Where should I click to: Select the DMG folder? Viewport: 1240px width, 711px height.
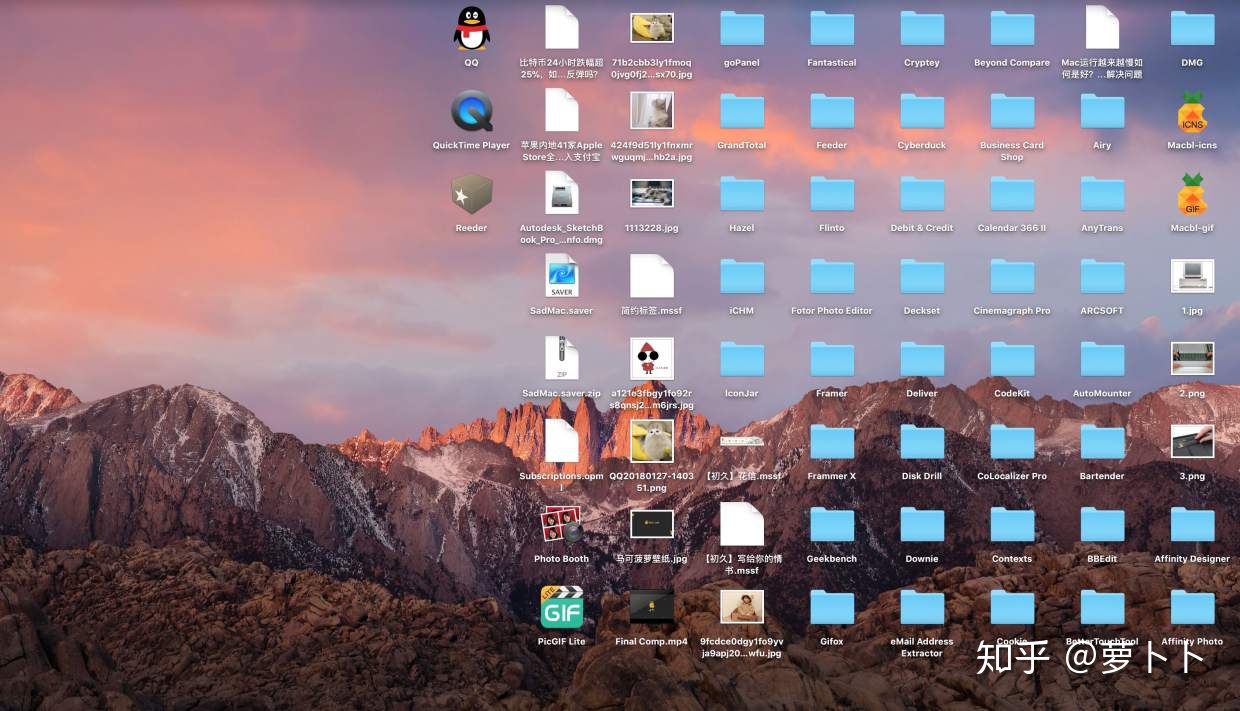pyautogui.click(x=1192, y=29)
